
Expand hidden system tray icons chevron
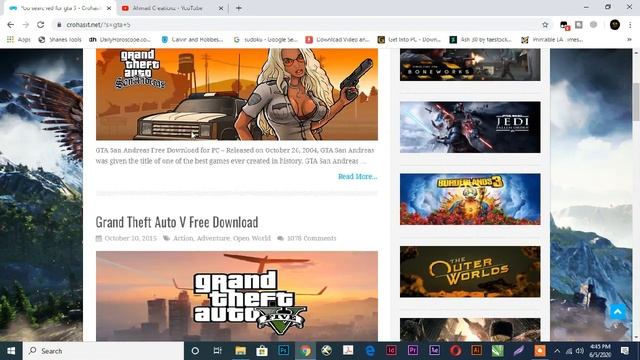(557, 351)
